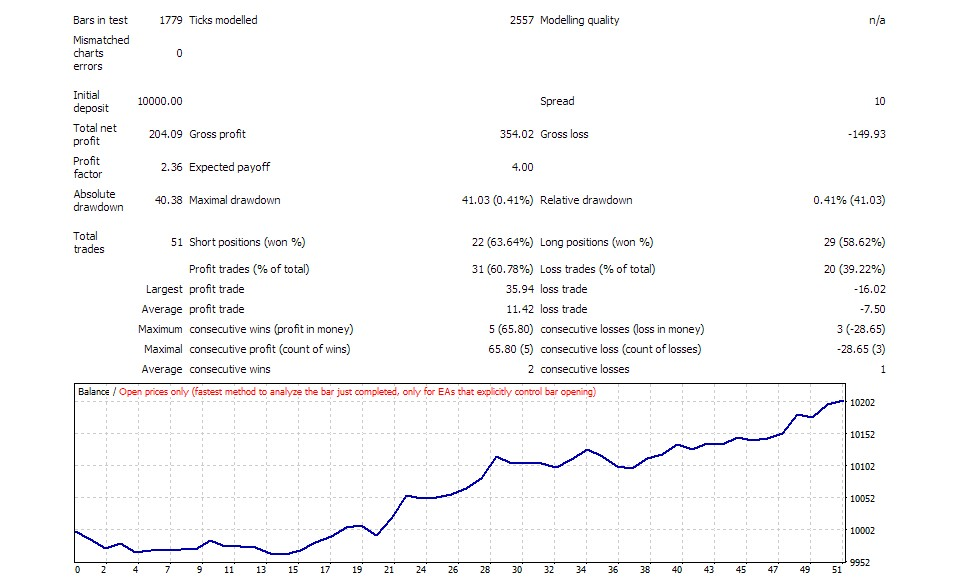
Task: Click the initial deposit value 10000.00
Action: pos(160,101)
